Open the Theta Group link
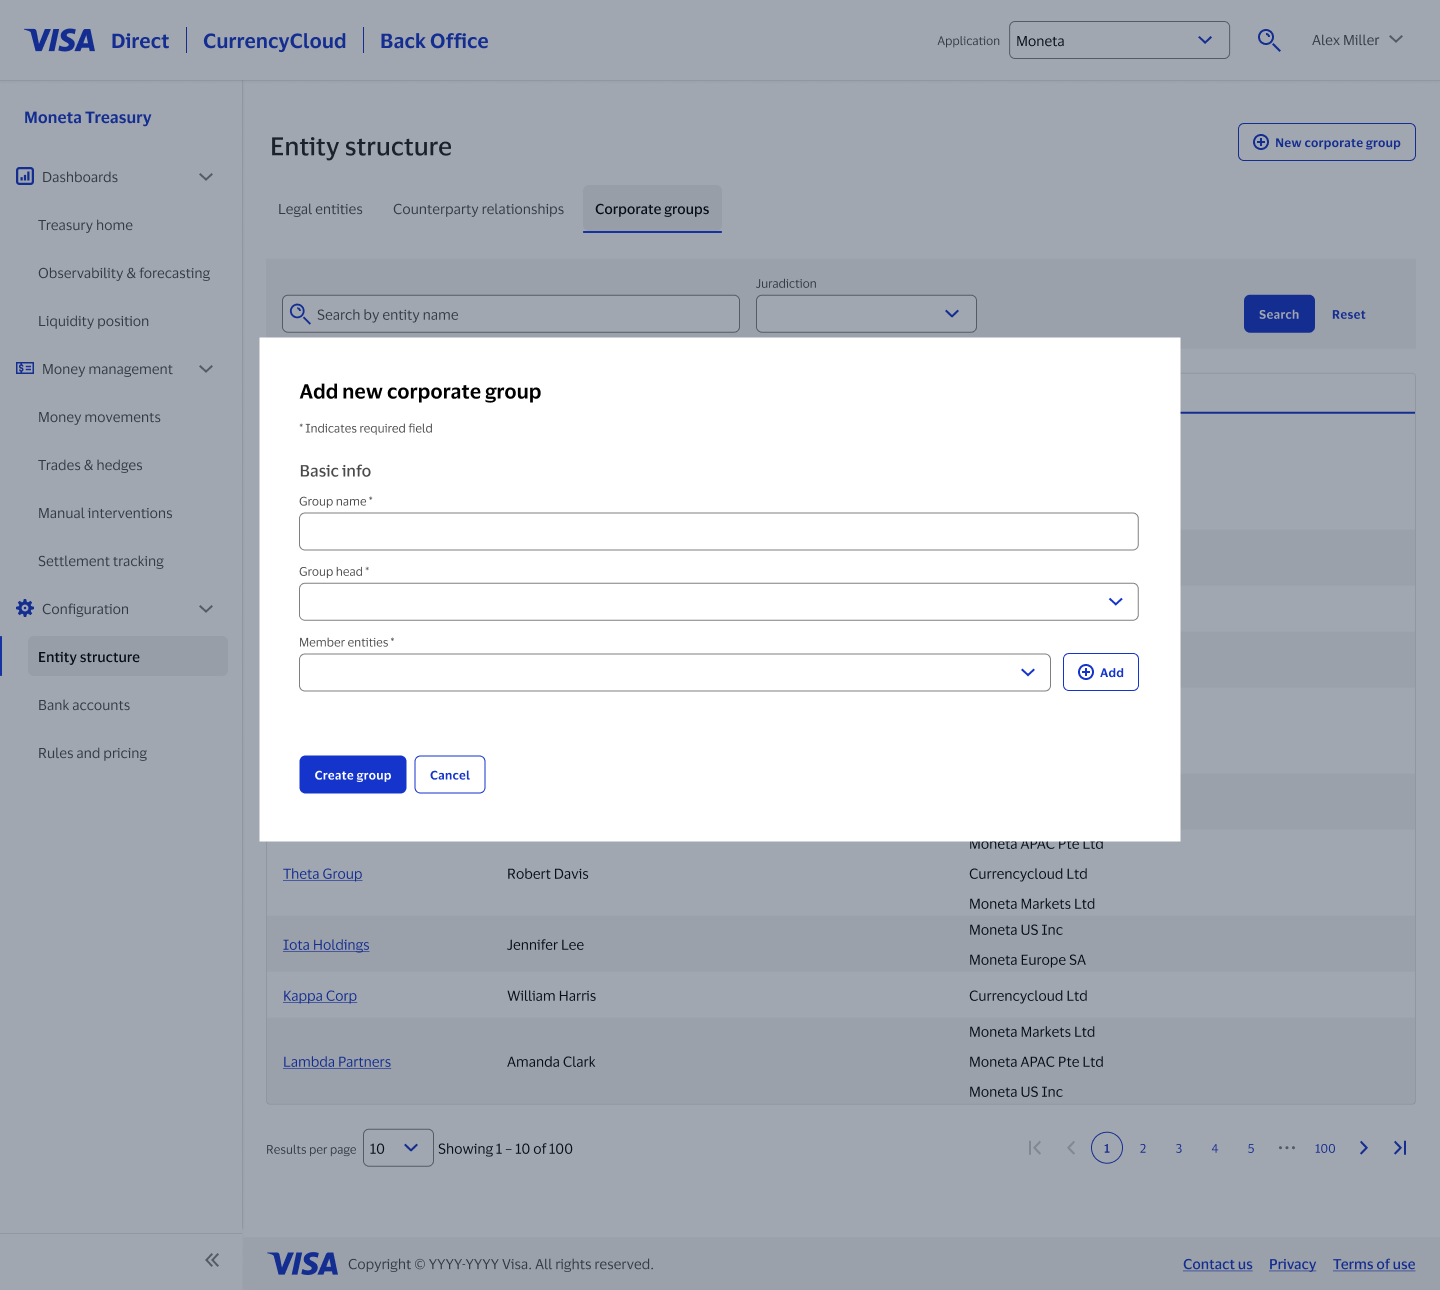1440x1290 pixels. coord(322,874)
